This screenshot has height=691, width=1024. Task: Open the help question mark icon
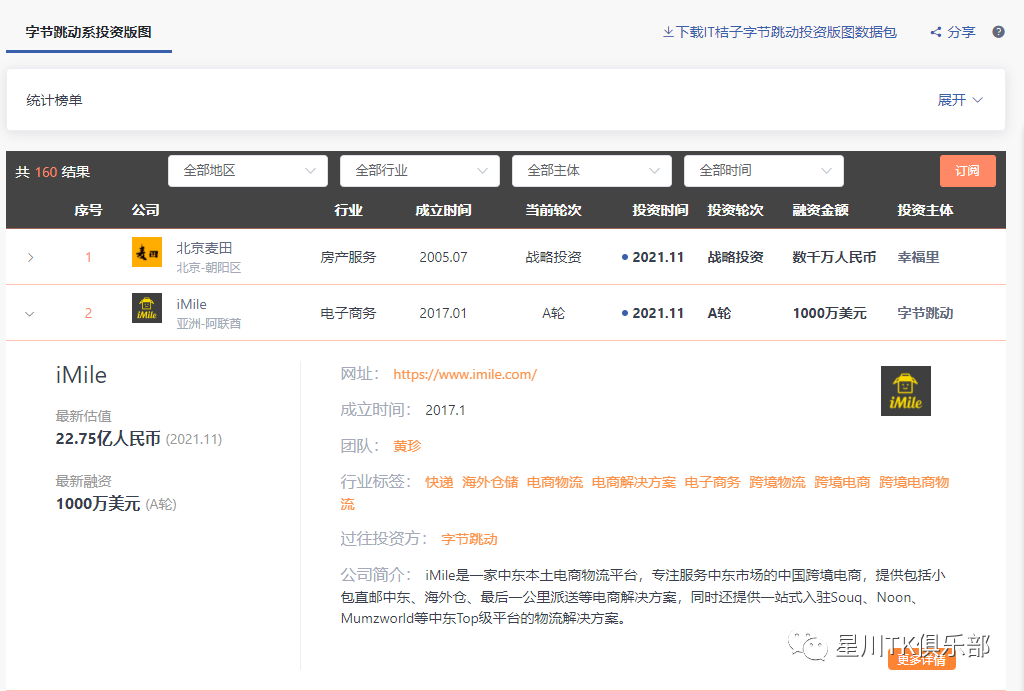tap(998, 31)
